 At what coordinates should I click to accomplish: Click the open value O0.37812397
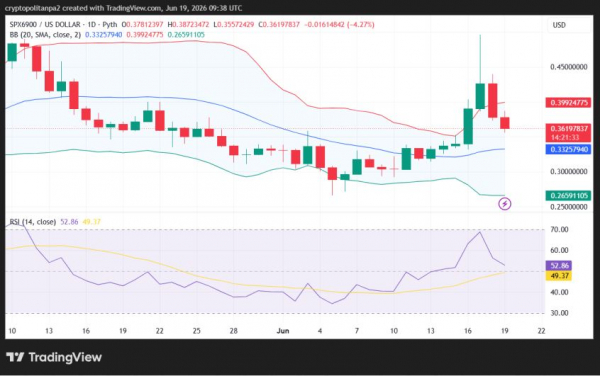point(142,24)
